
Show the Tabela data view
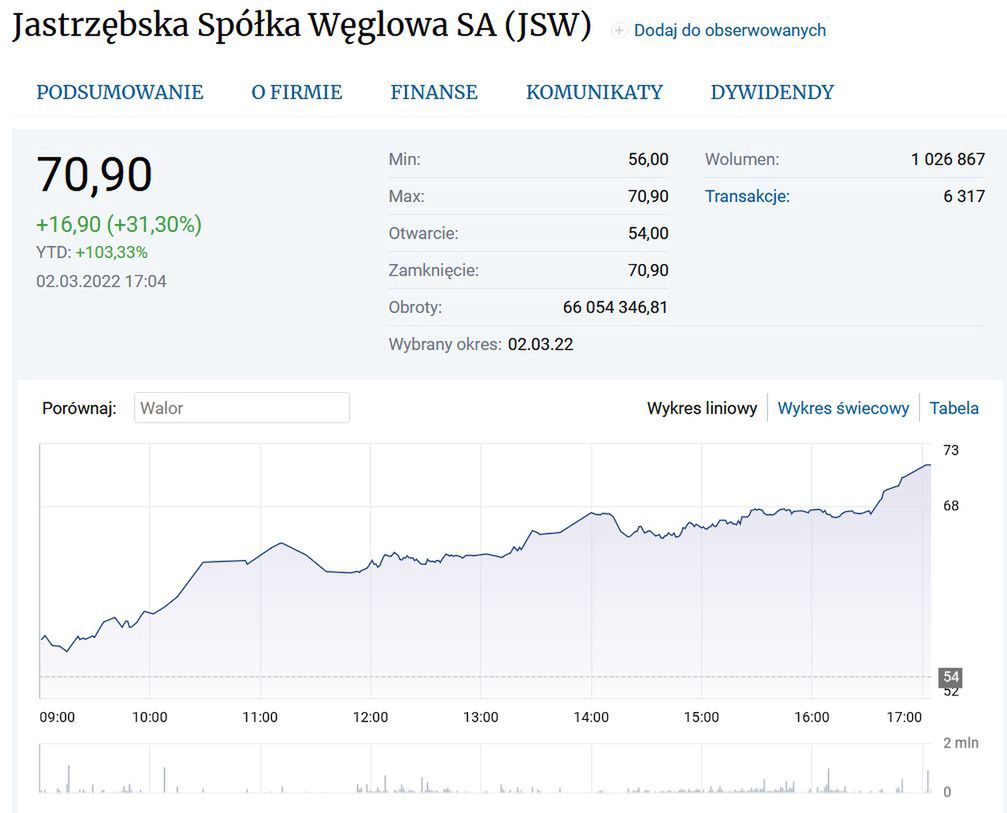[954, 408]
